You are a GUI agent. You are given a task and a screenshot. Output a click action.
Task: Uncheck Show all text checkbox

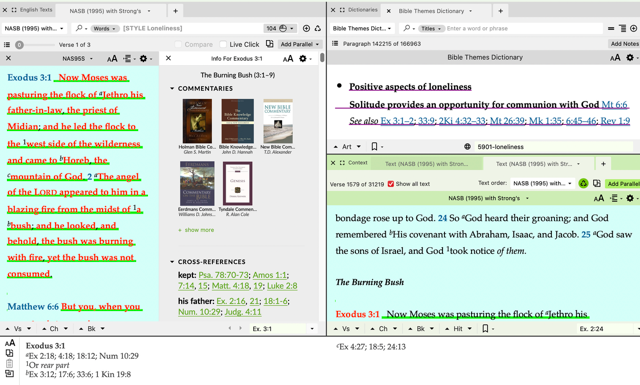tap(391, 184)
